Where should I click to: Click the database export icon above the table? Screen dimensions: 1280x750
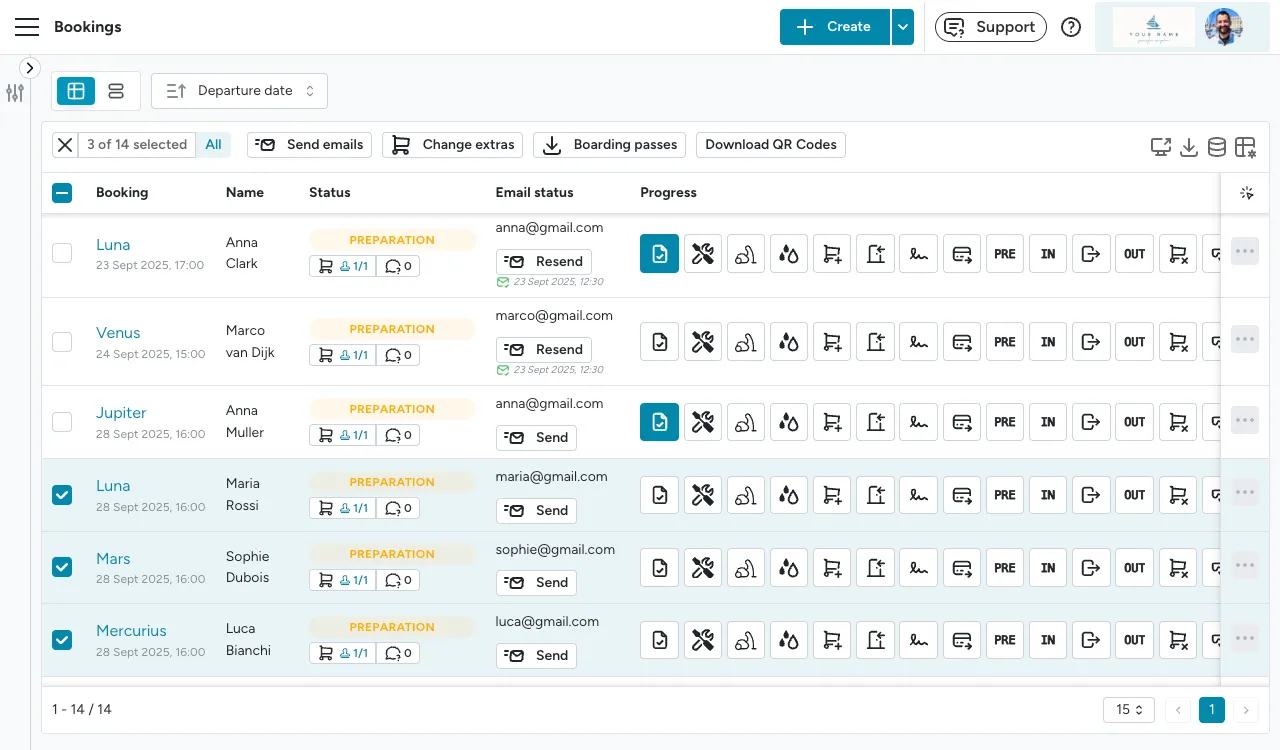point(1217,146)
